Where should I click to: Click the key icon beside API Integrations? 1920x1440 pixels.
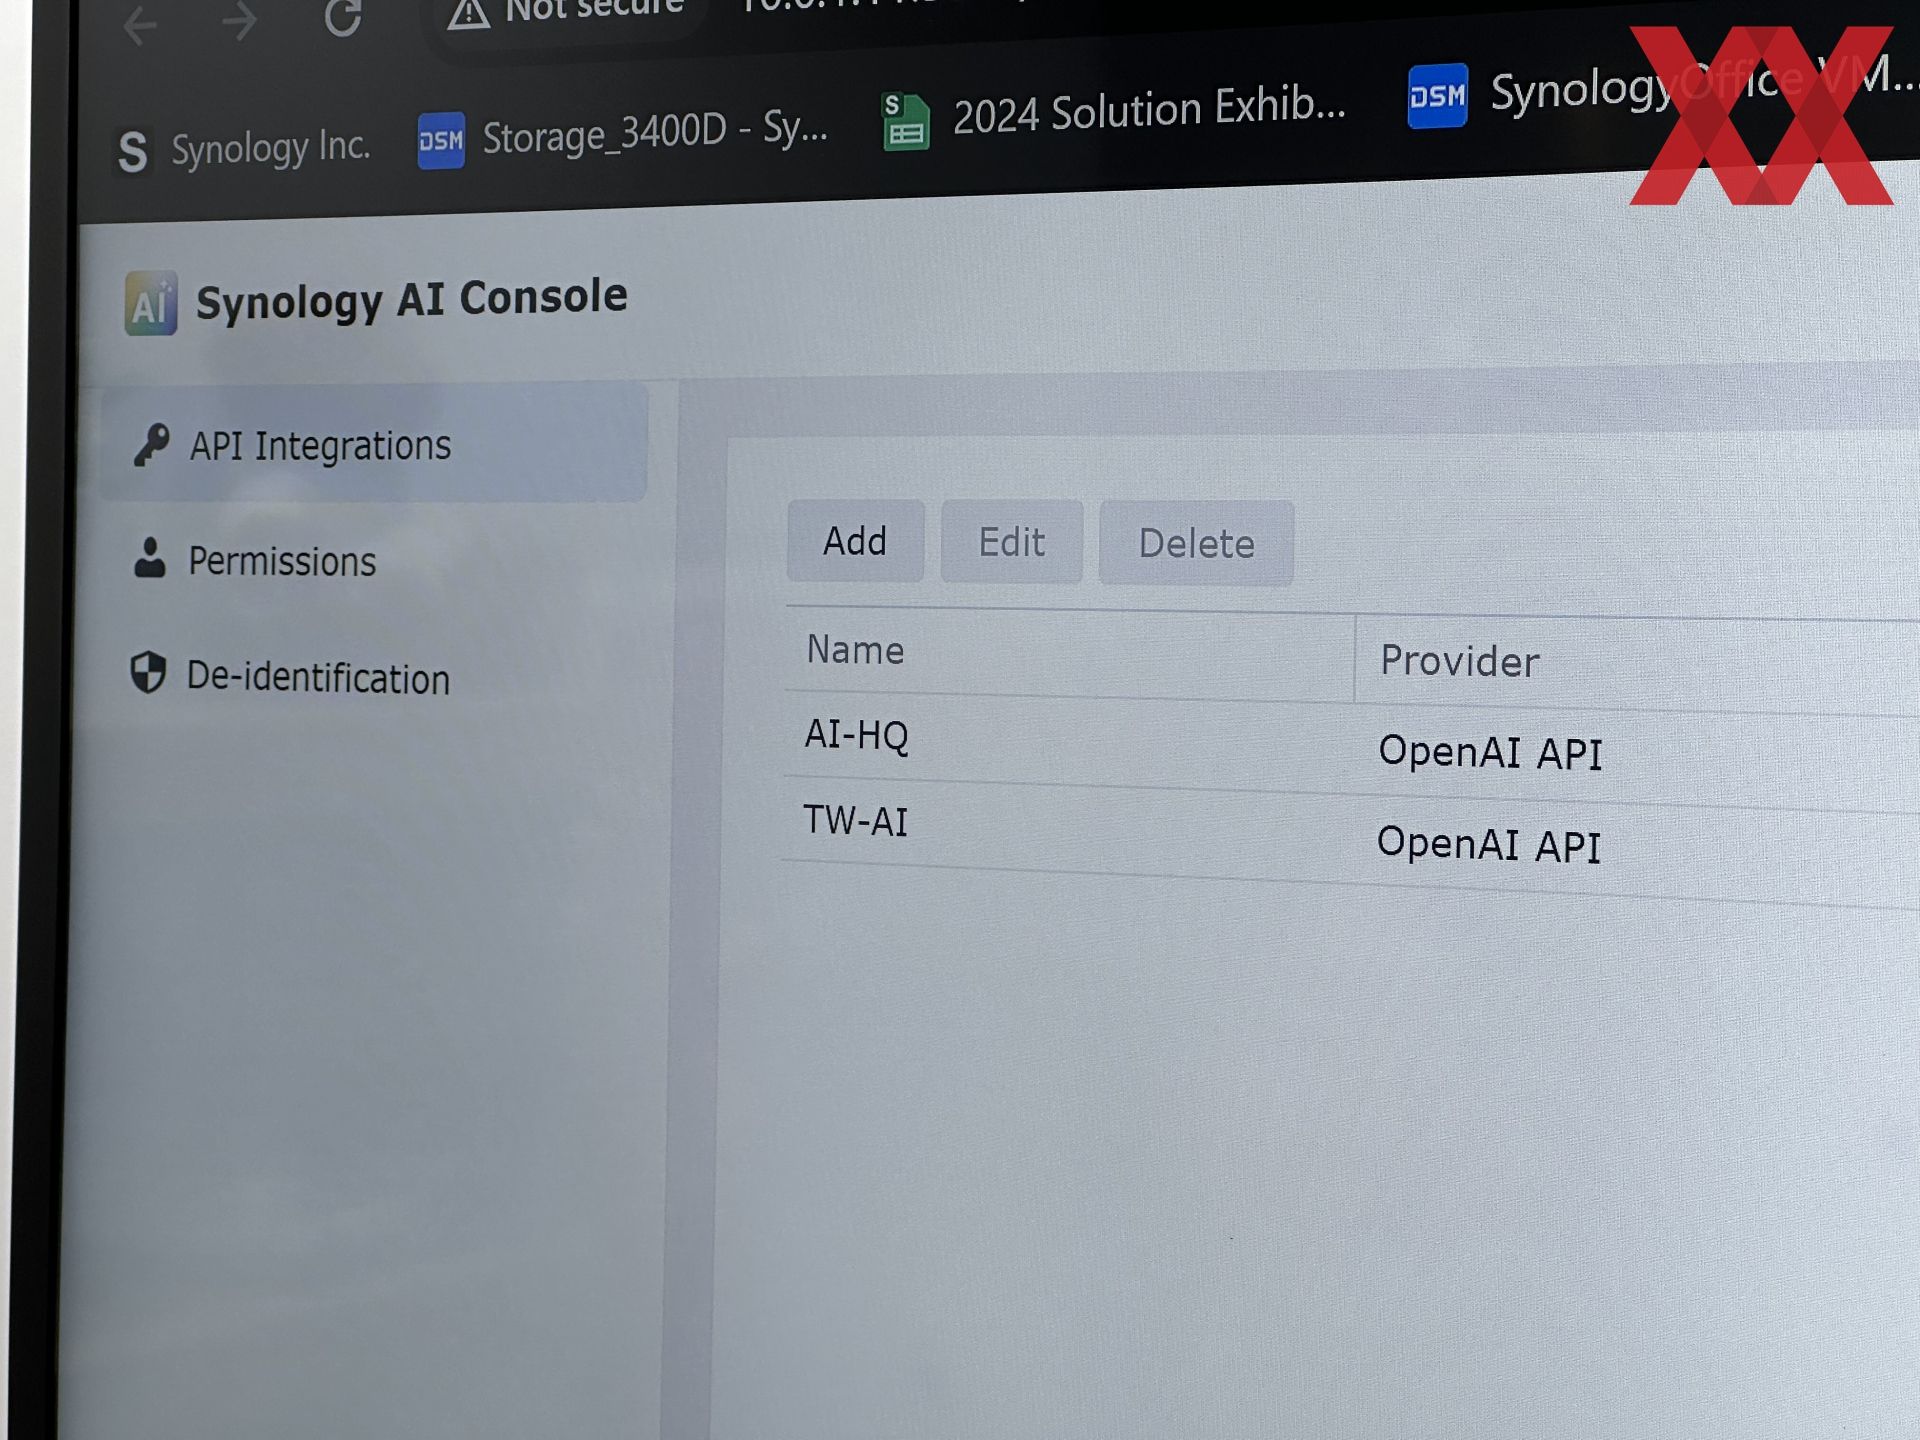coord(152,444)
